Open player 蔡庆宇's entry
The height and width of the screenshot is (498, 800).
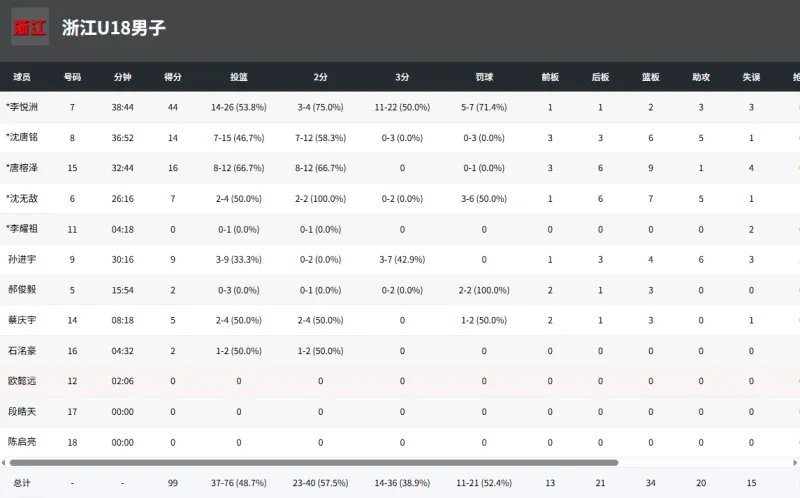(x=22, y=321)
